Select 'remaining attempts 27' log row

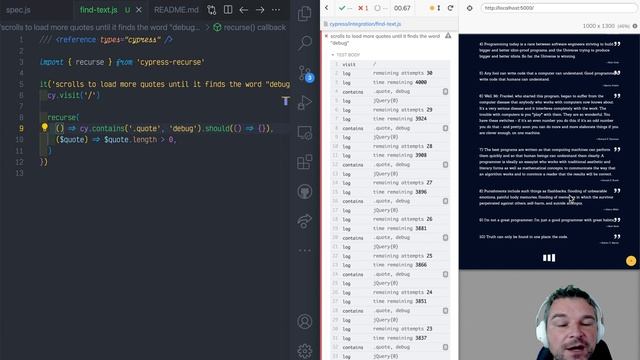pos(390,183)
